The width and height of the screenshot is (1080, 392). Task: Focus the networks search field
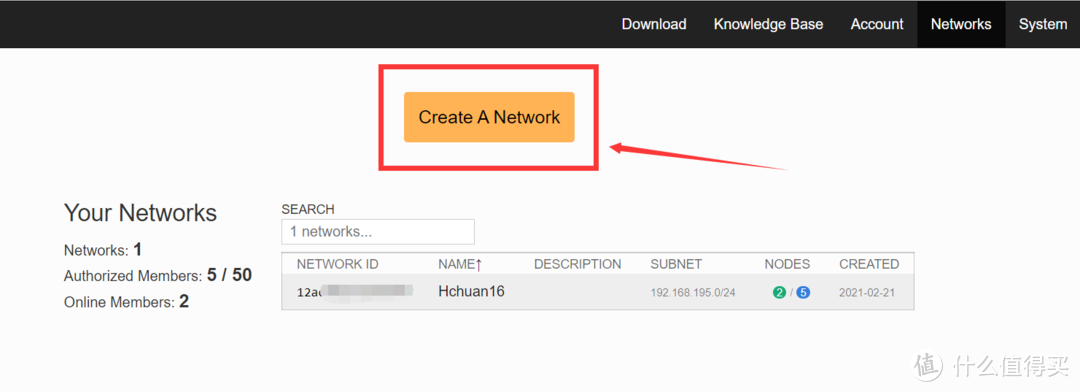(378, 232)
